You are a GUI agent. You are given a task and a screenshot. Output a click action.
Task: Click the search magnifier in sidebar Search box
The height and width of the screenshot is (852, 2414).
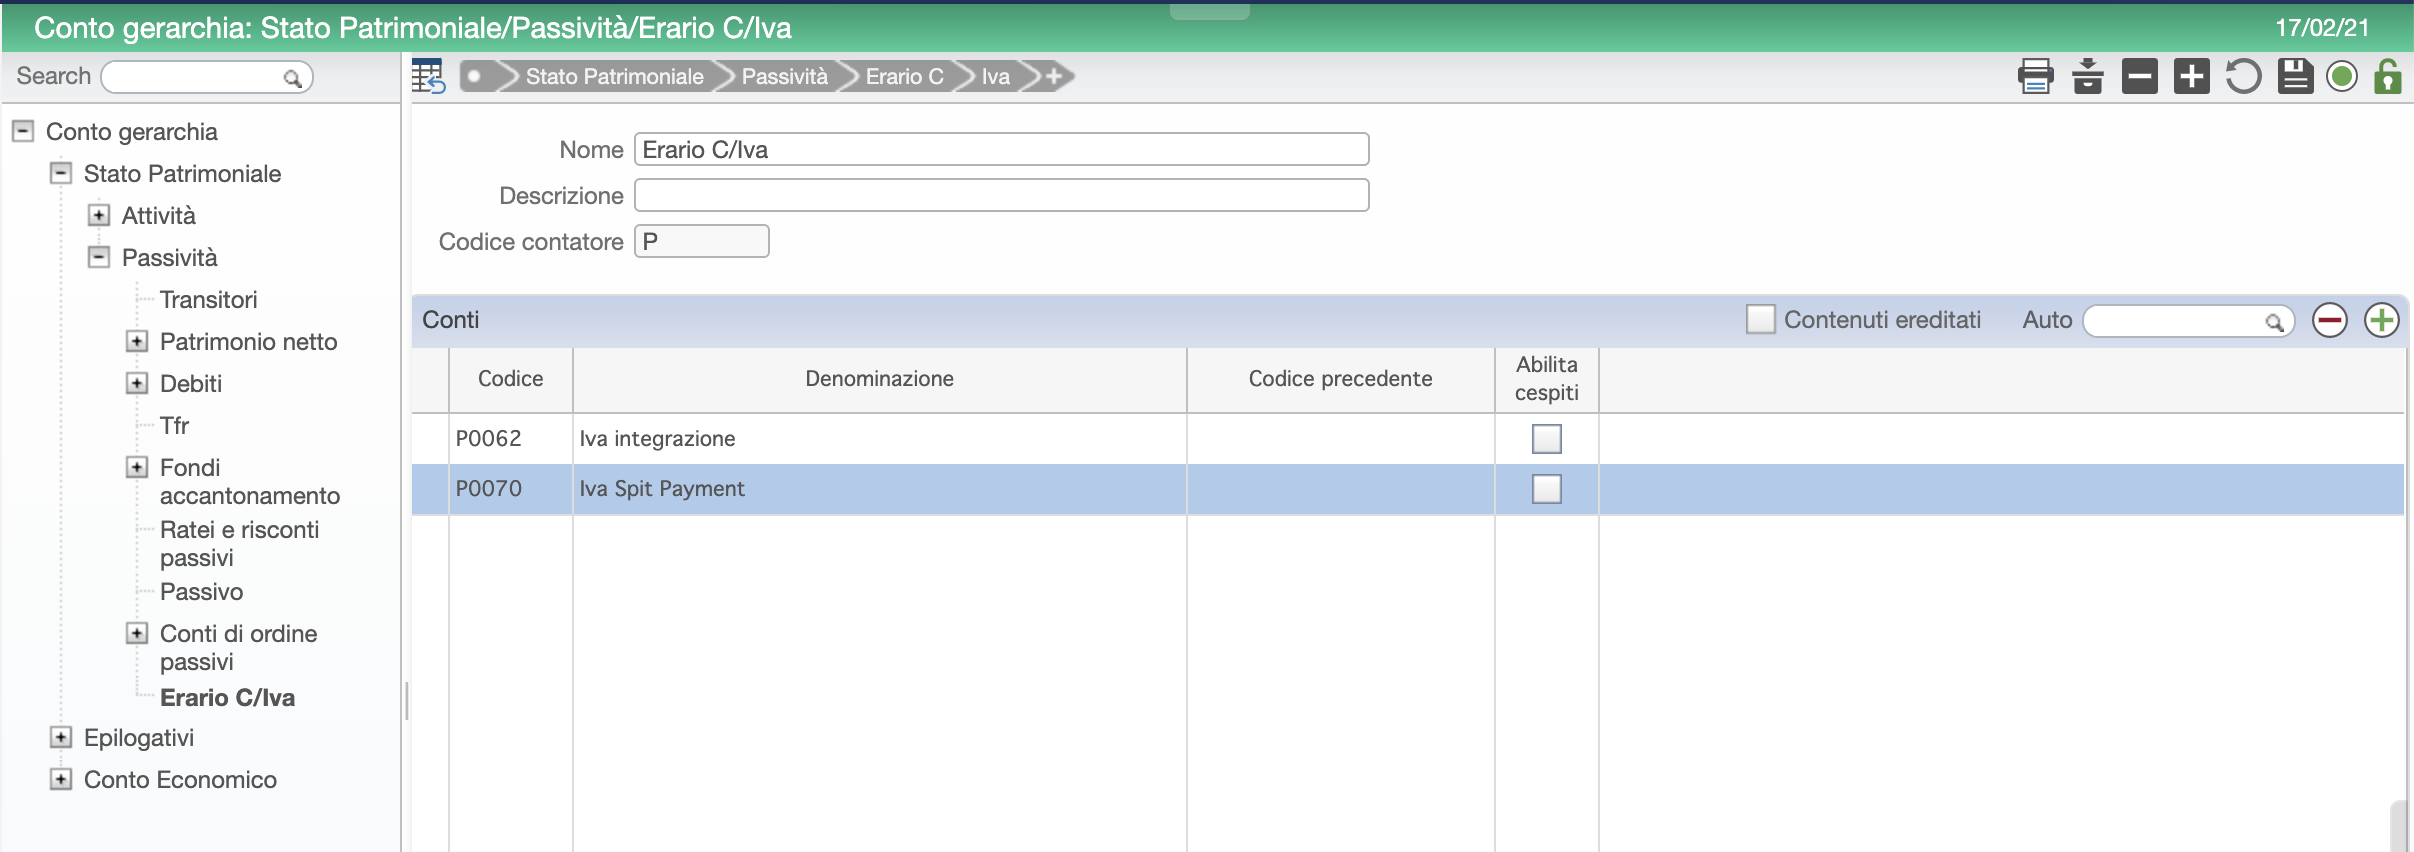click(292, 78)
